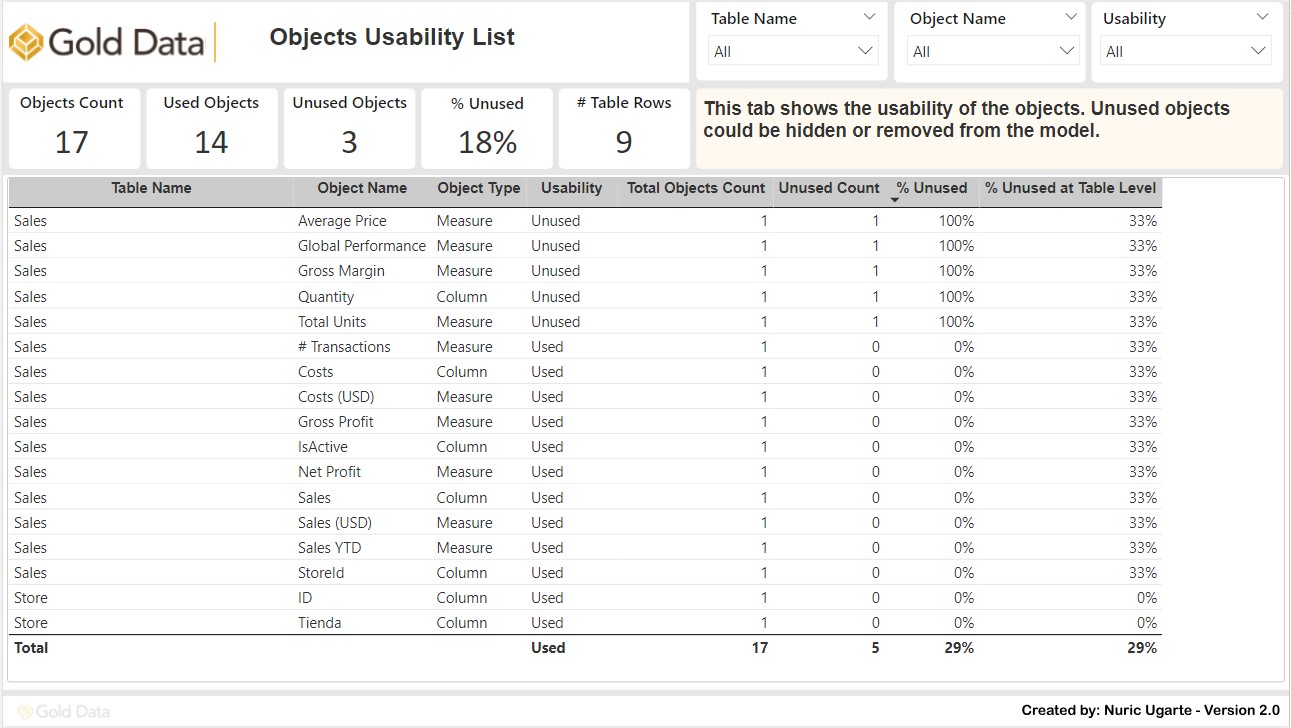
Task: Click the chevron beside Object Name slicer title
Action: click(1071, 17)
